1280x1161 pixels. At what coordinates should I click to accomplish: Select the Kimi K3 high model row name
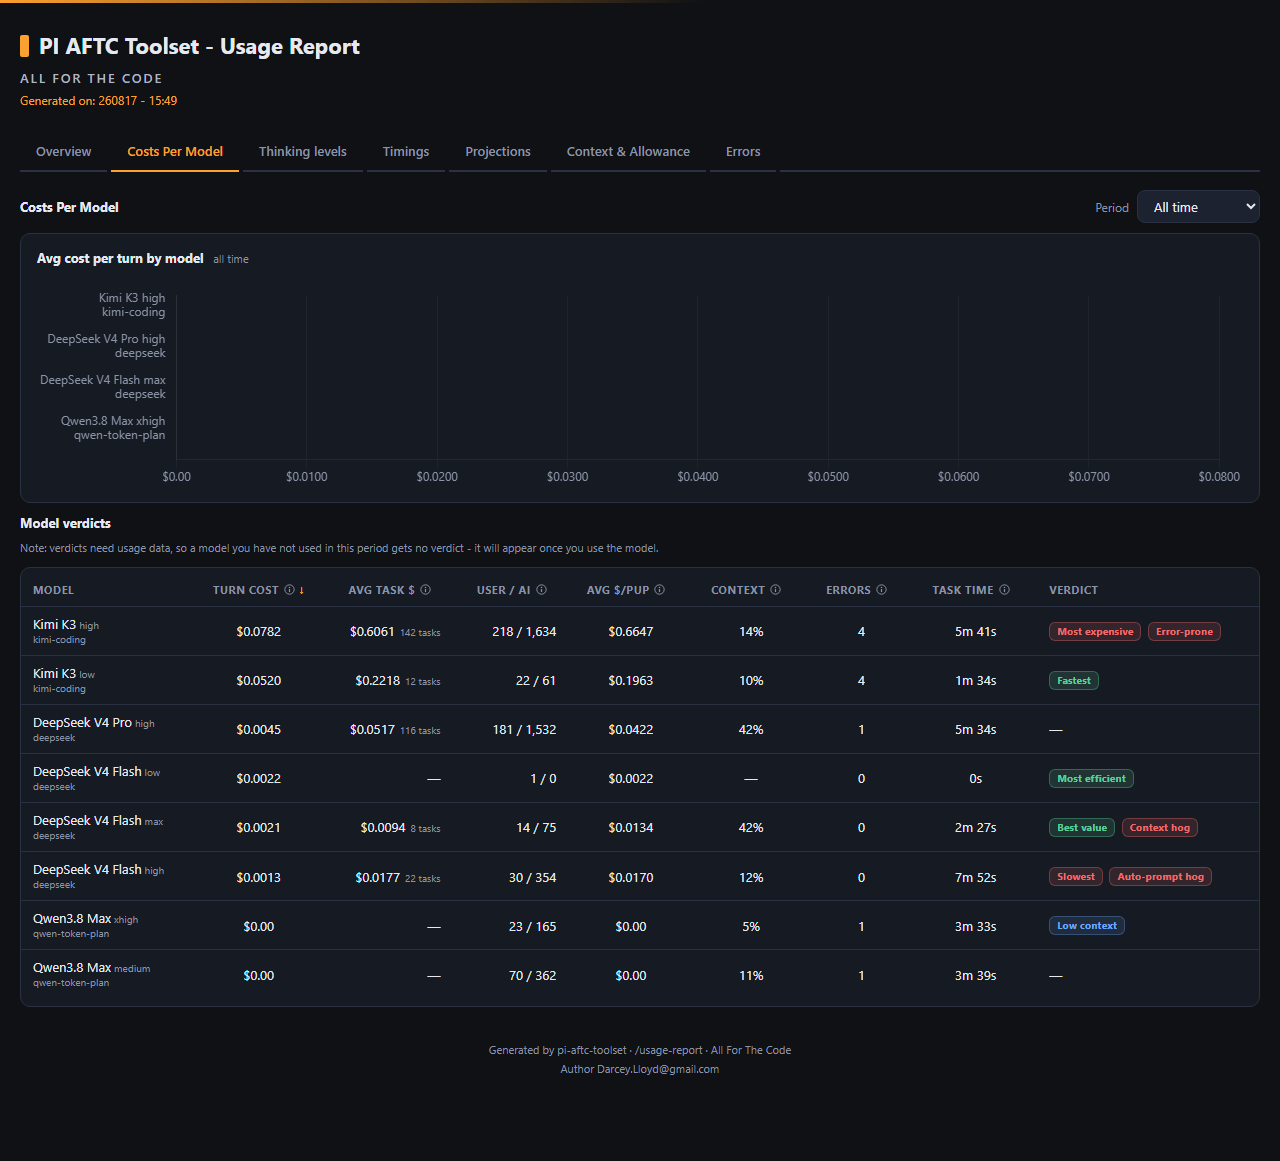click(66, 625)
